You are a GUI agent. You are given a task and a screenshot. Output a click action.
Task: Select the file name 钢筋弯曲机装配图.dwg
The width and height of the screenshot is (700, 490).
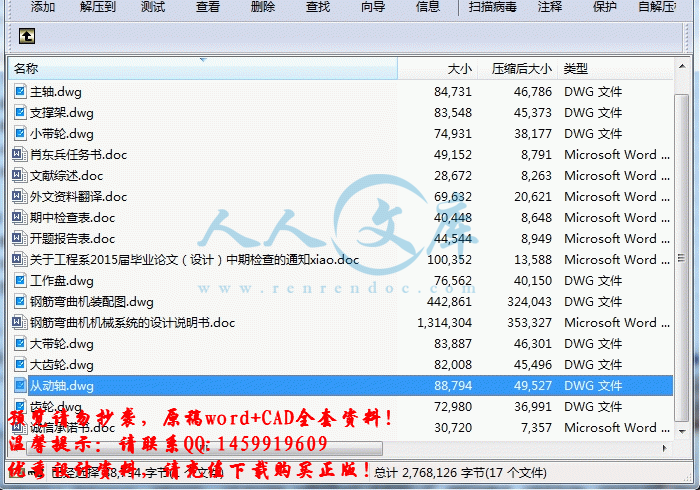(92, 302)
